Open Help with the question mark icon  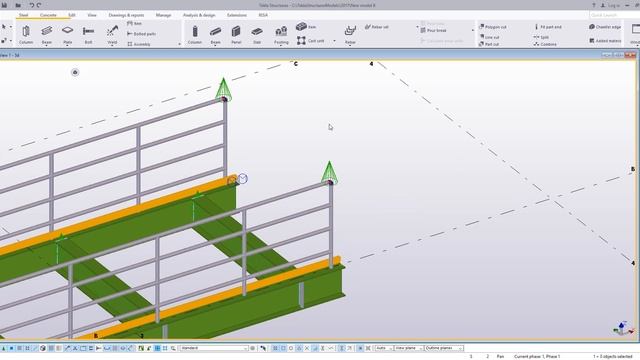[593, 5]
